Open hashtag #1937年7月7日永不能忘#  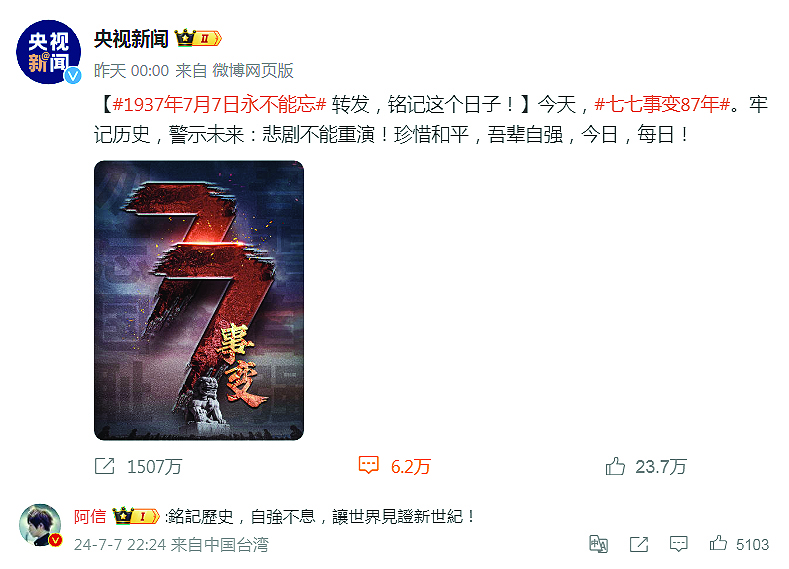pyautogui.click(x=220, y=104)
